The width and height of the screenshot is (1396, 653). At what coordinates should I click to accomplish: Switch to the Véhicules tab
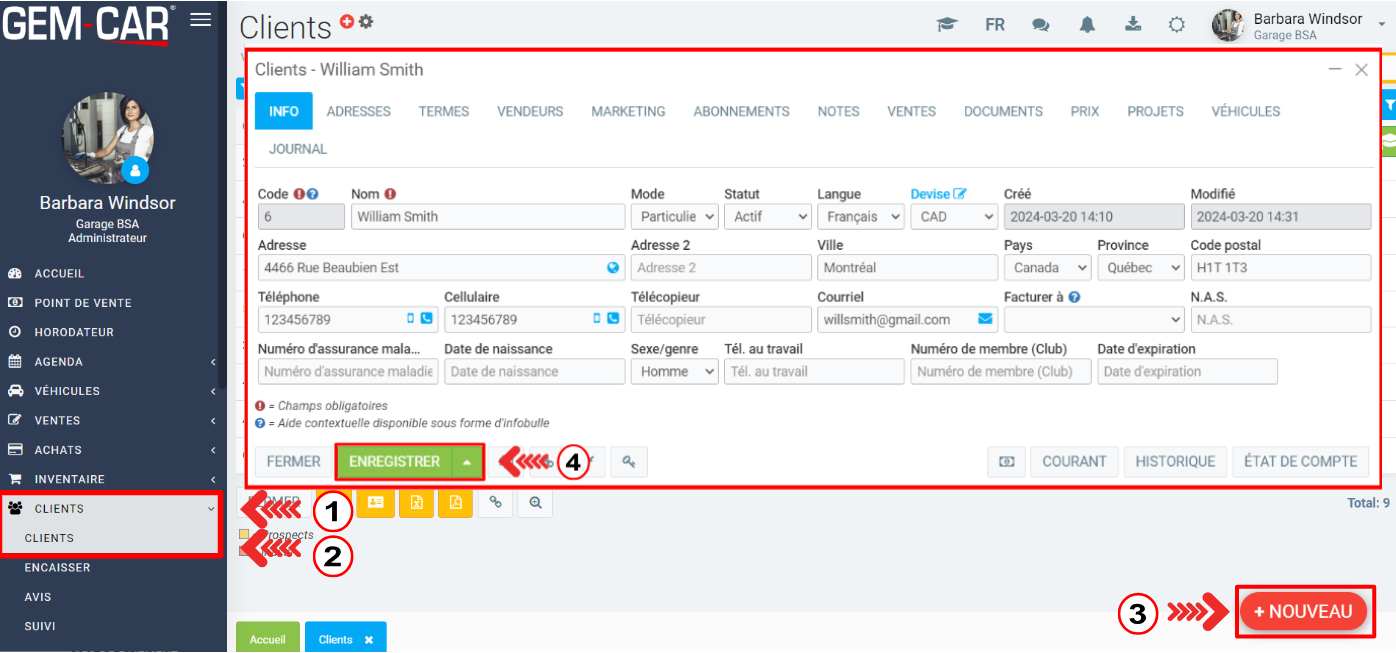coord(1245,111)
